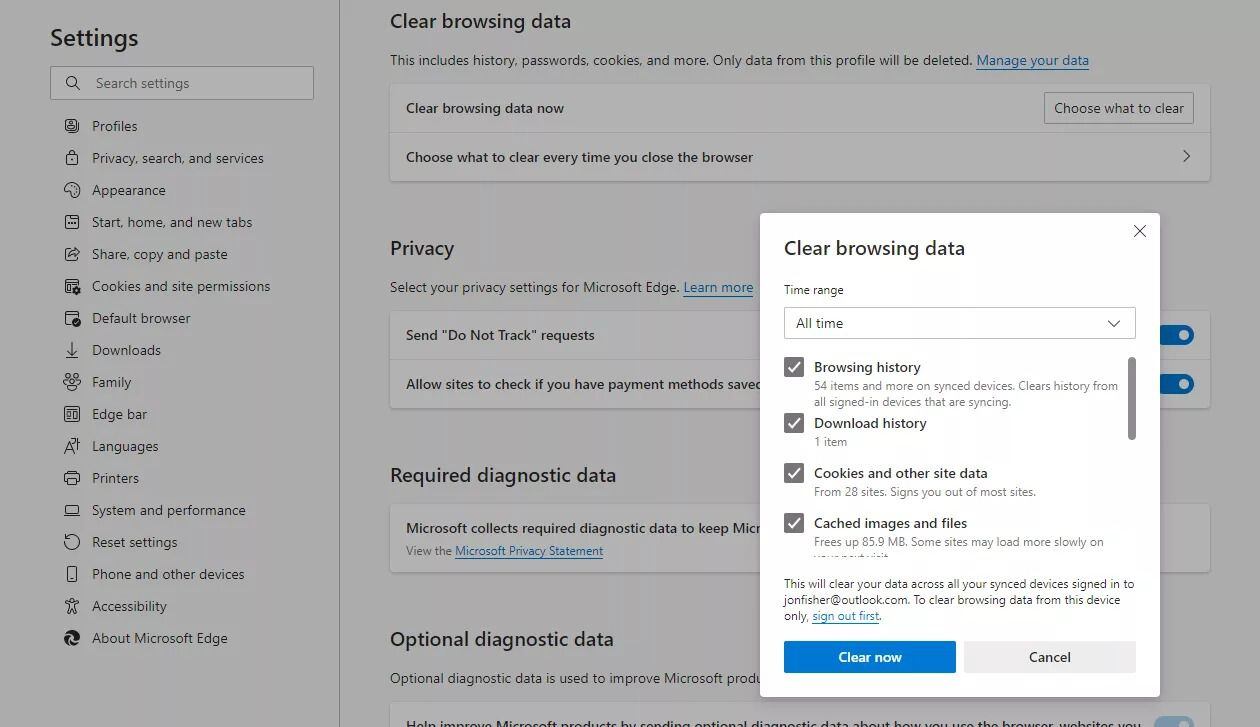
Task: Uncheck the Download history checkbox
Action: pyautogui.click(x=794, y=423)
